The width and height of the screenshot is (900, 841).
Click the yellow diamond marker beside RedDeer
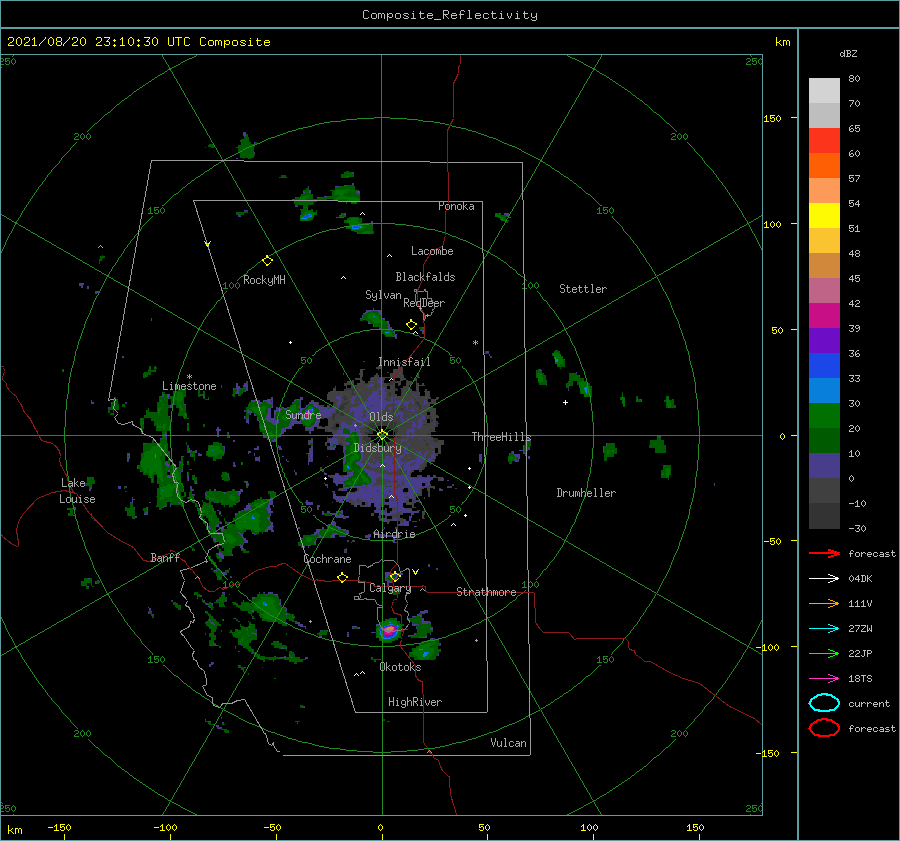click(411, 325)
